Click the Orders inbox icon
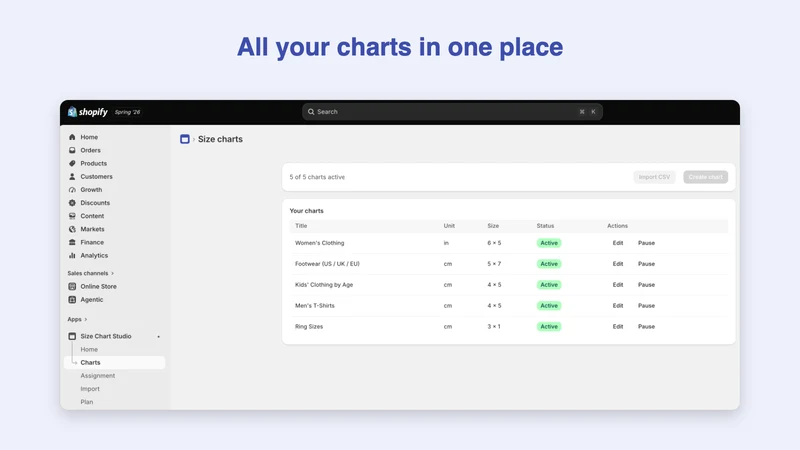Screen dimensions: 800x450 tap(72, 150)
